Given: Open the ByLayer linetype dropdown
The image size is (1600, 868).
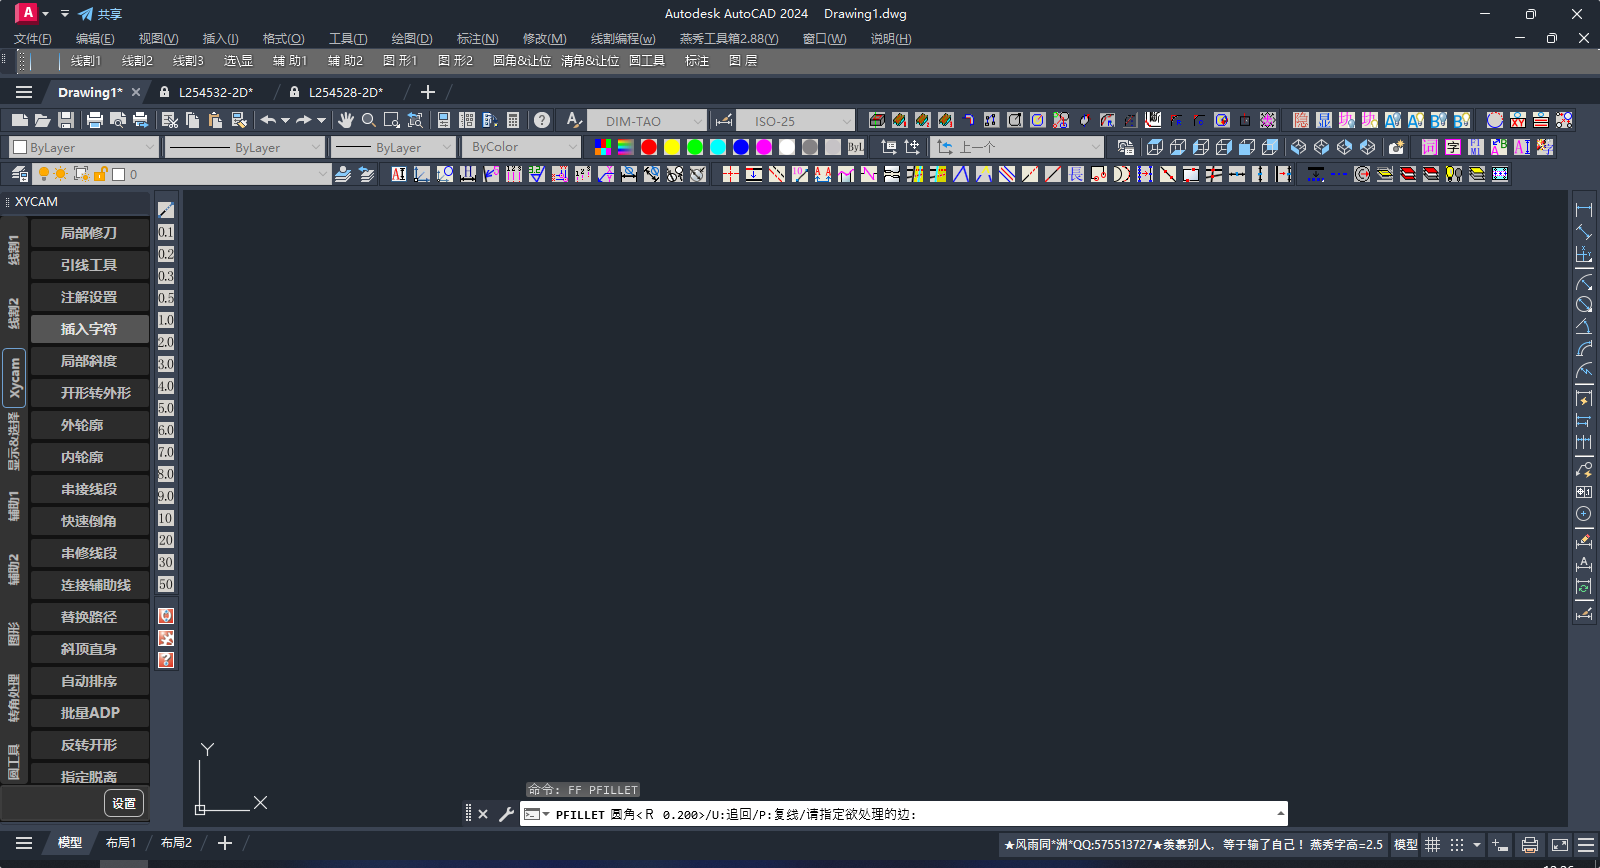Looking at the screenshot, I should [x=245, y=147].
